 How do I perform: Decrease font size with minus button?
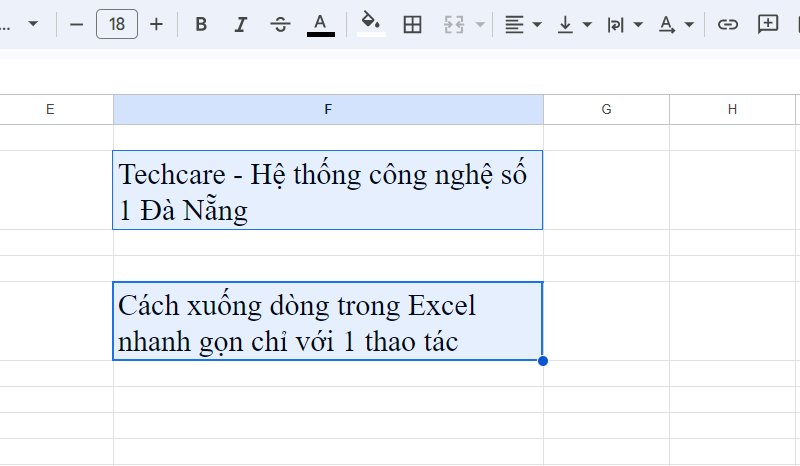(x=76, y=24)
